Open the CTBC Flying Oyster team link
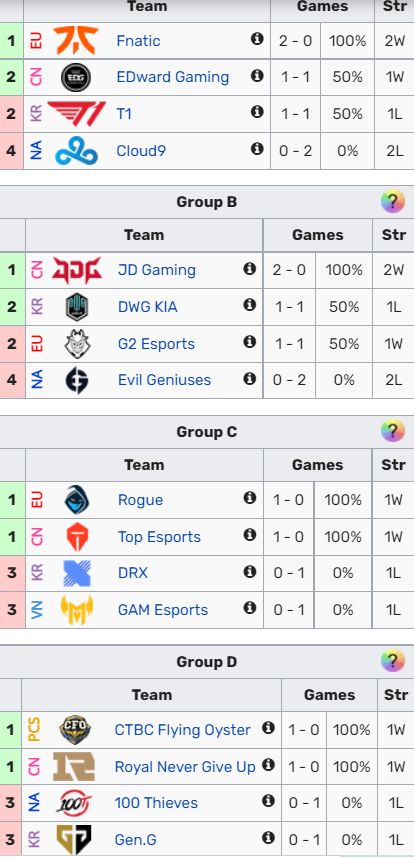This screenshot has height=858, width=414. (x=183, y=730)
